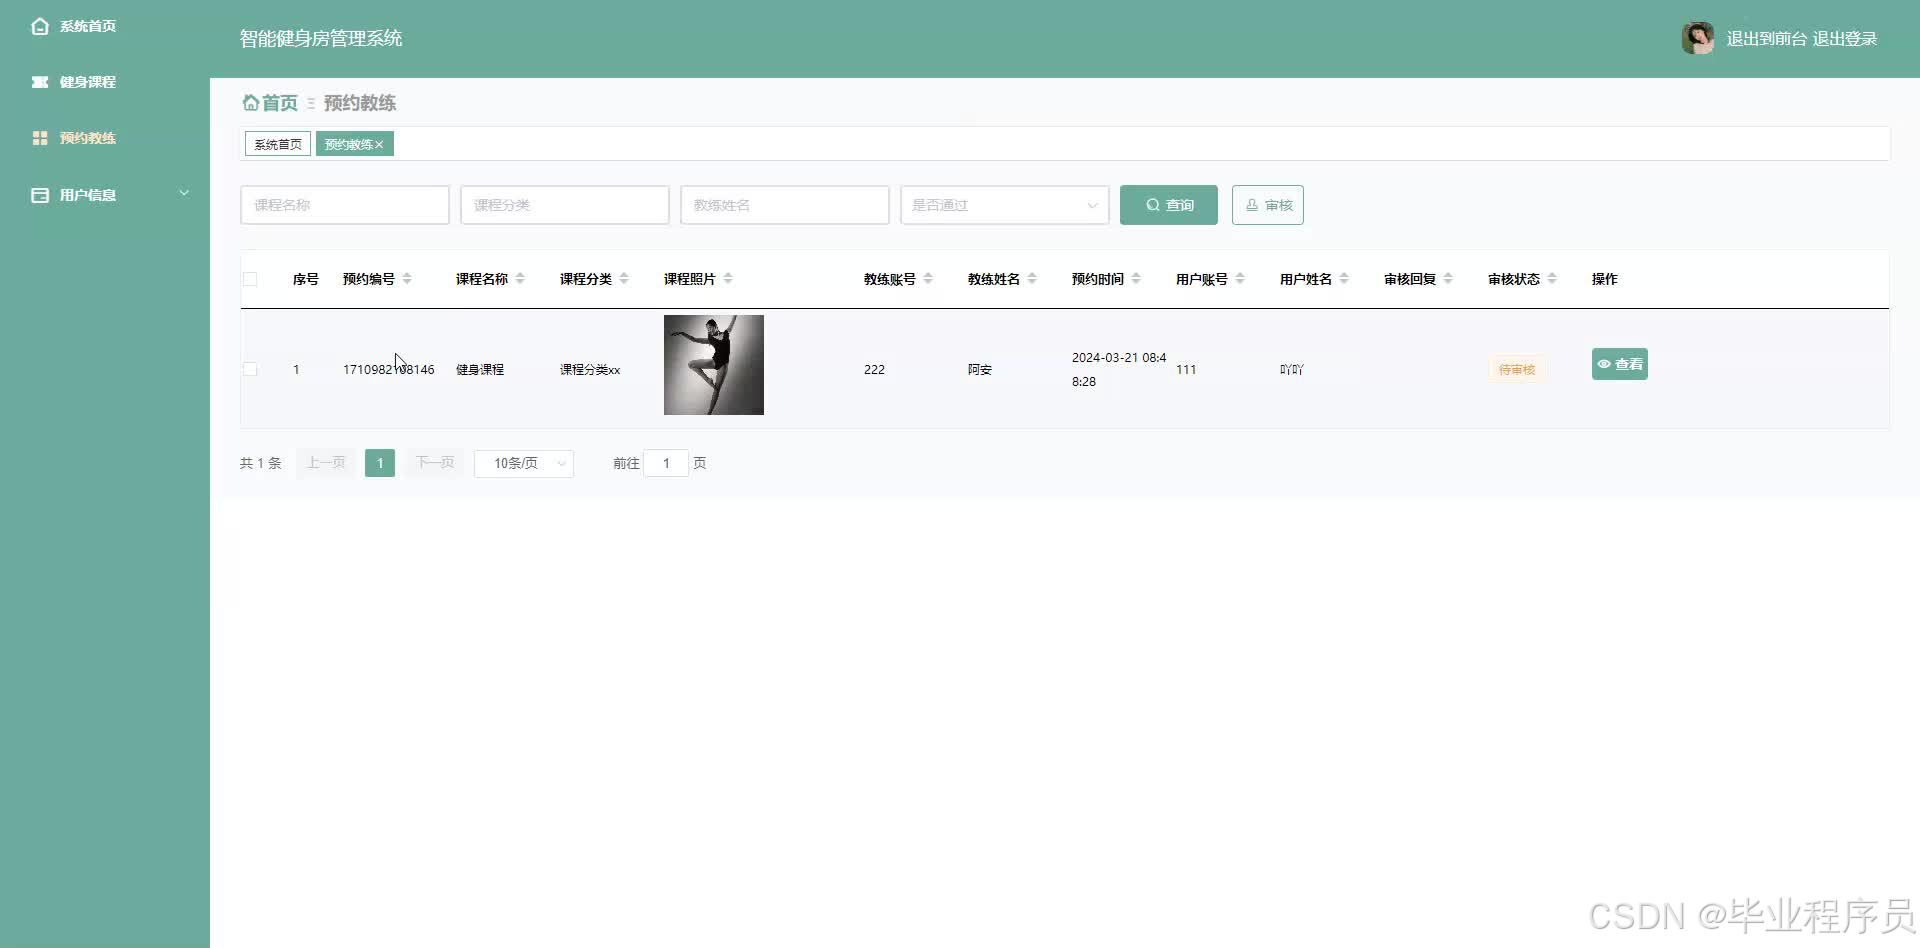This screenshot has height=948, width=1920.
Task: Sort by 审核状态 column
Action: [1552, 279]
